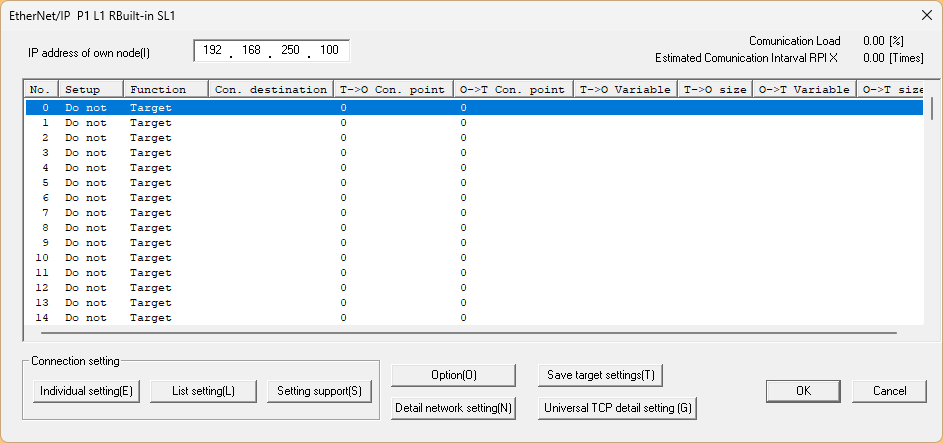Close the EtherNet/IP dialog window
943x443 pixels.
[x=924, y=14]
